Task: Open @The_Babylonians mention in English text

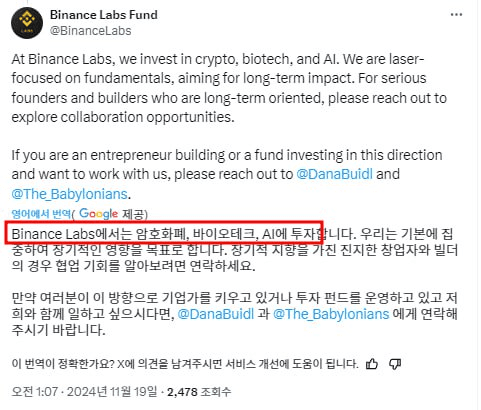Action: 69,194
